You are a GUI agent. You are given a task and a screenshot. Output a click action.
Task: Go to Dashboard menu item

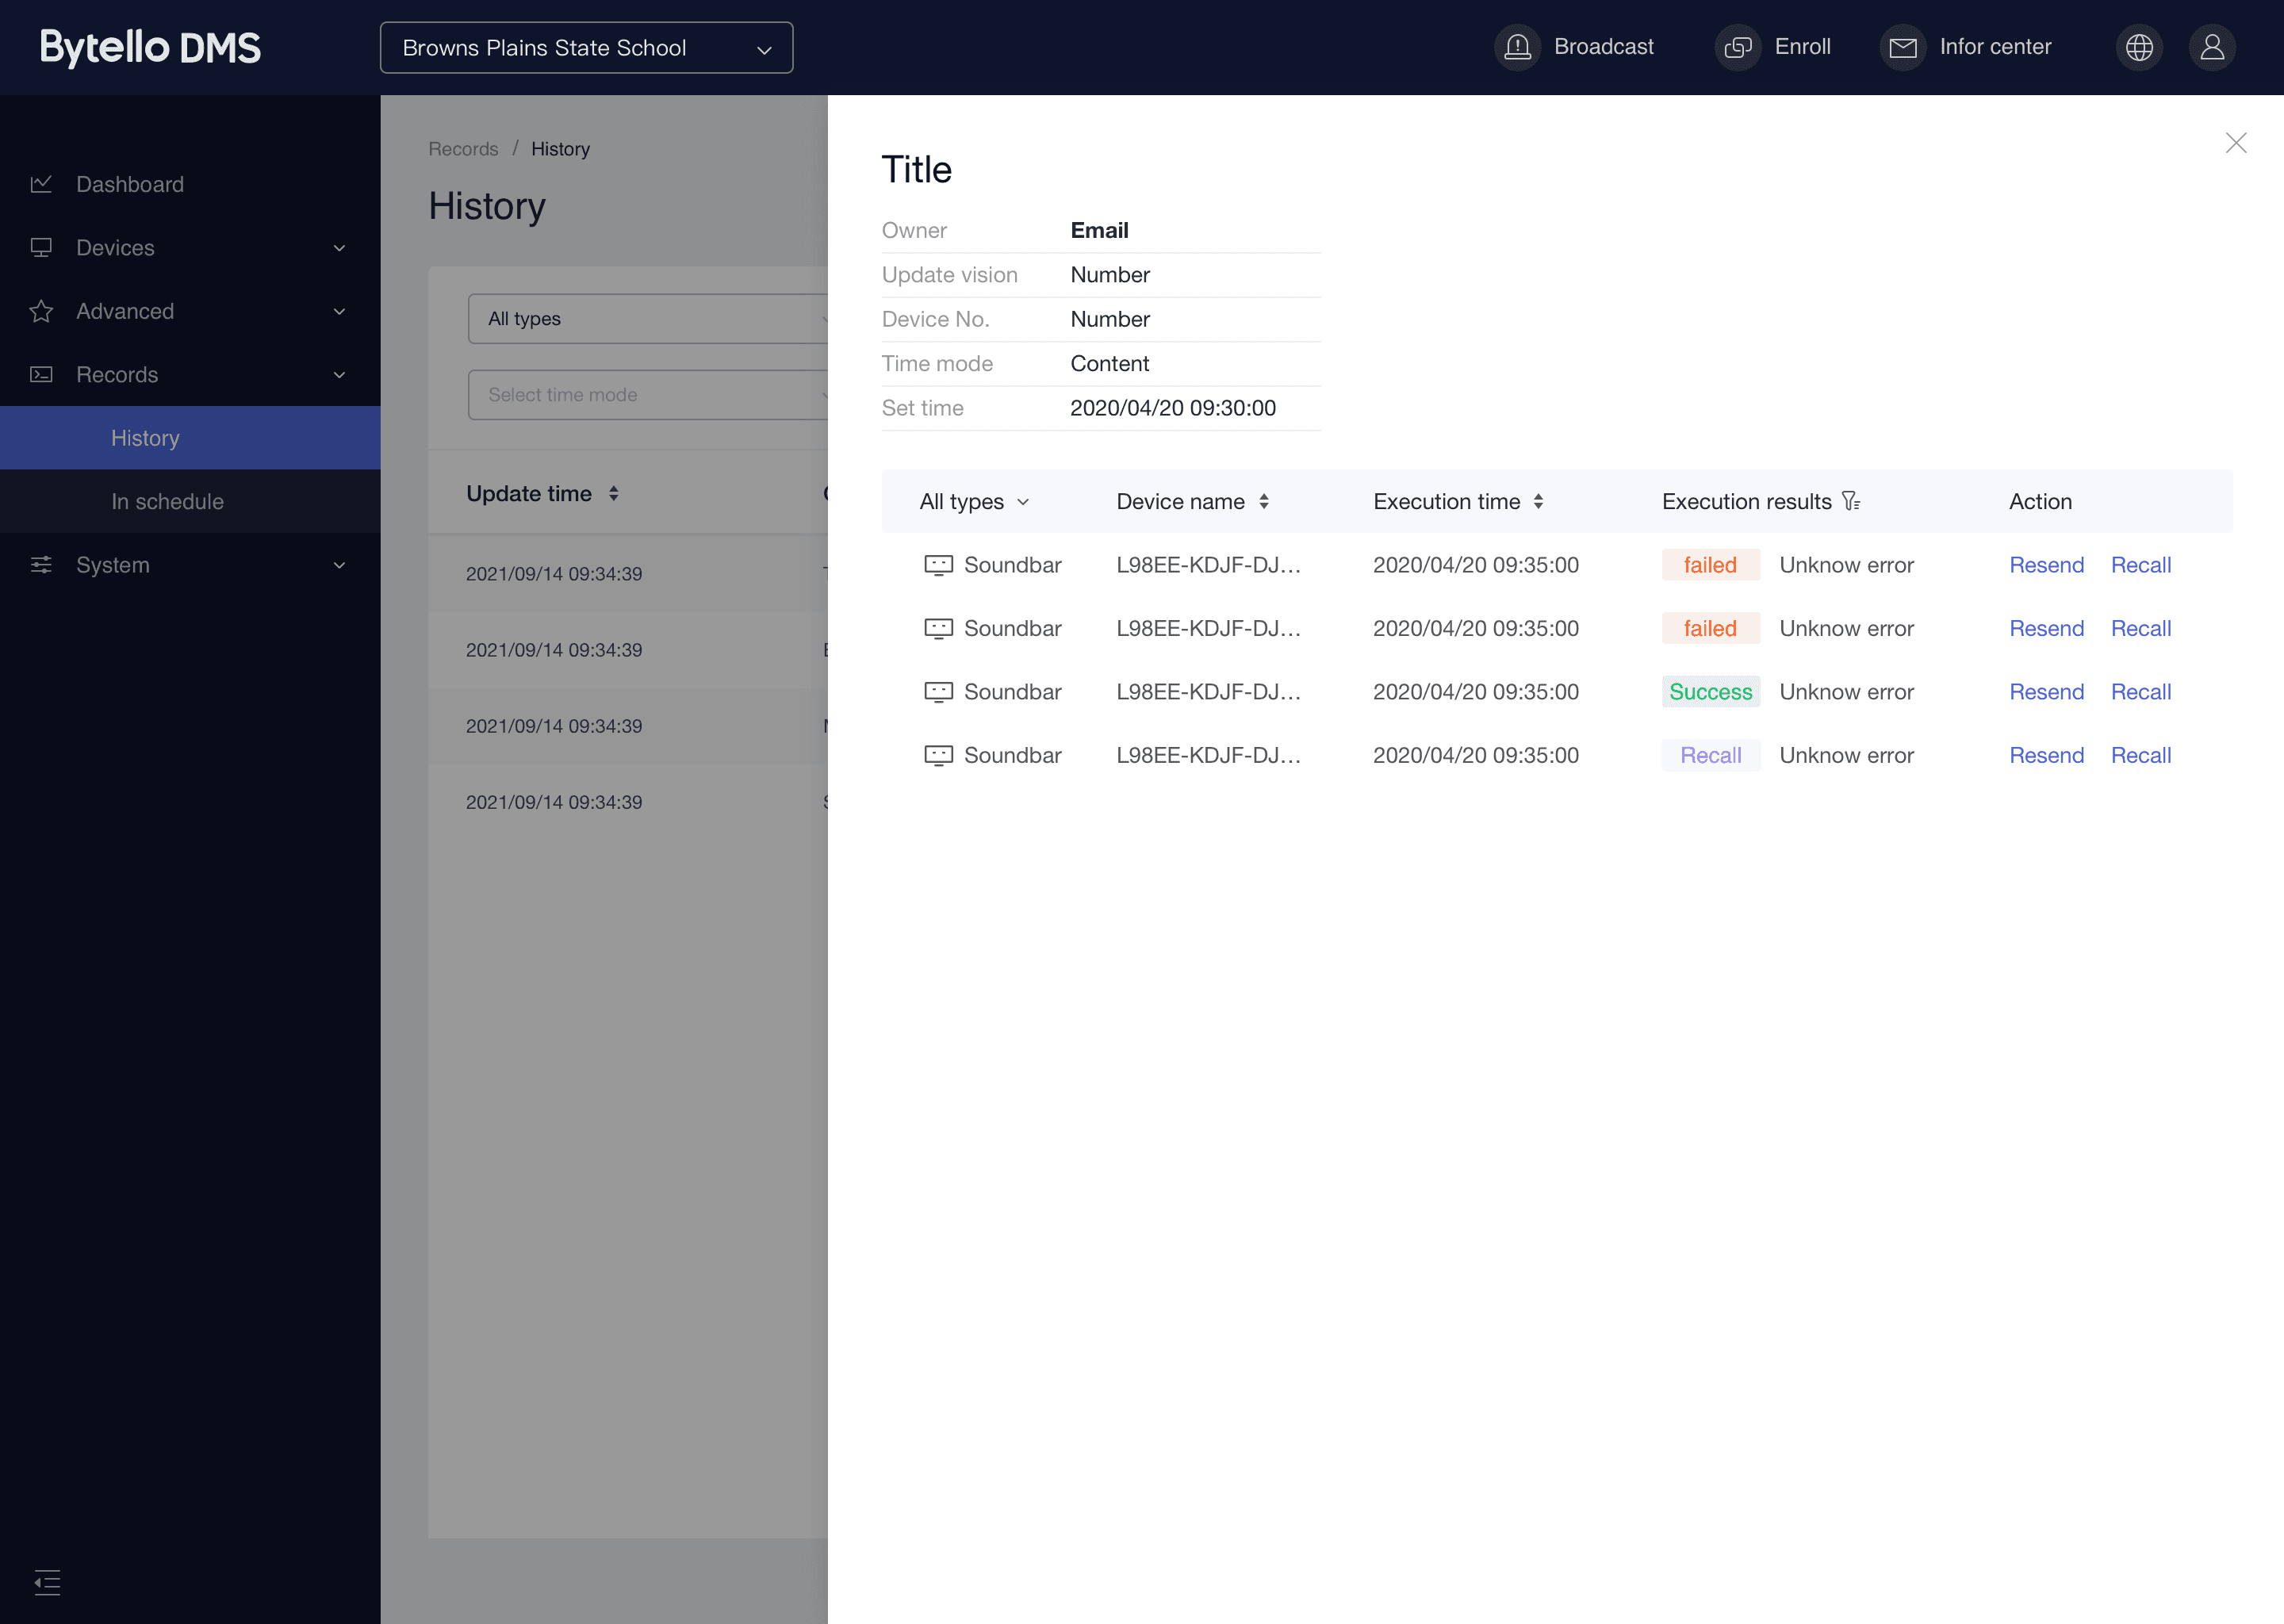pos(130,184)
